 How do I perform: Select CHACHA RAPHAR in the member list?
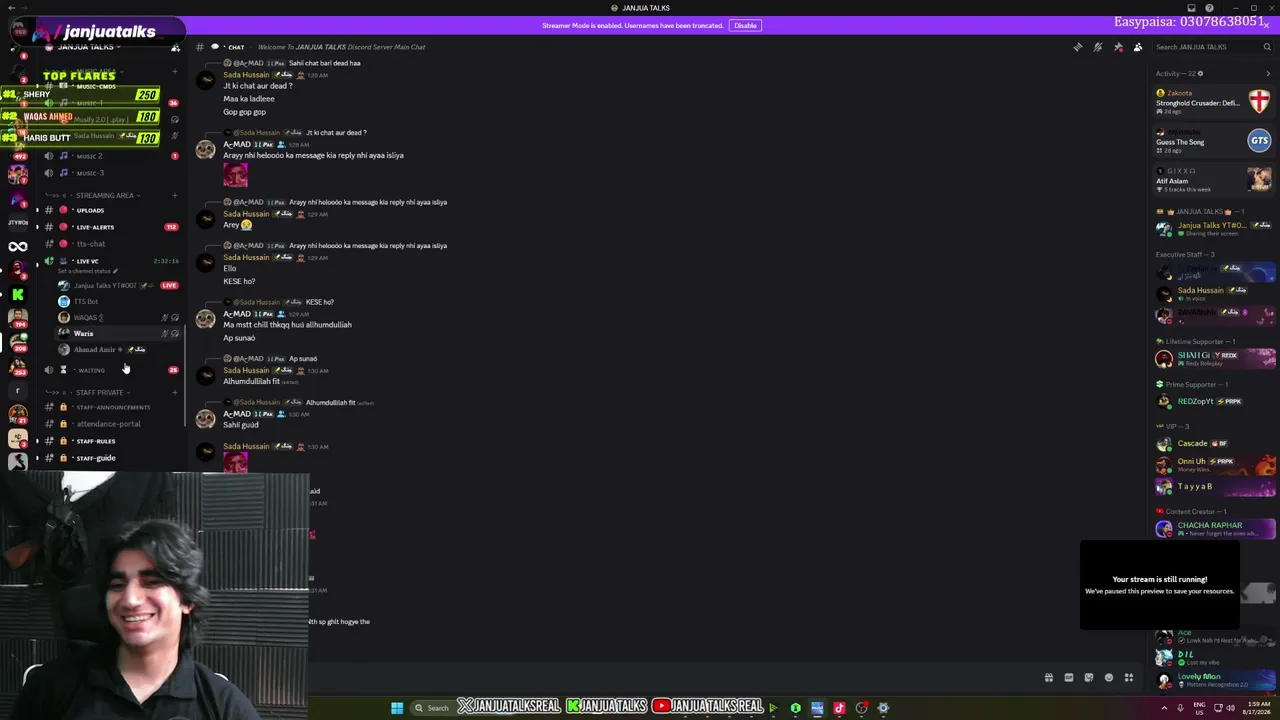1213,529
